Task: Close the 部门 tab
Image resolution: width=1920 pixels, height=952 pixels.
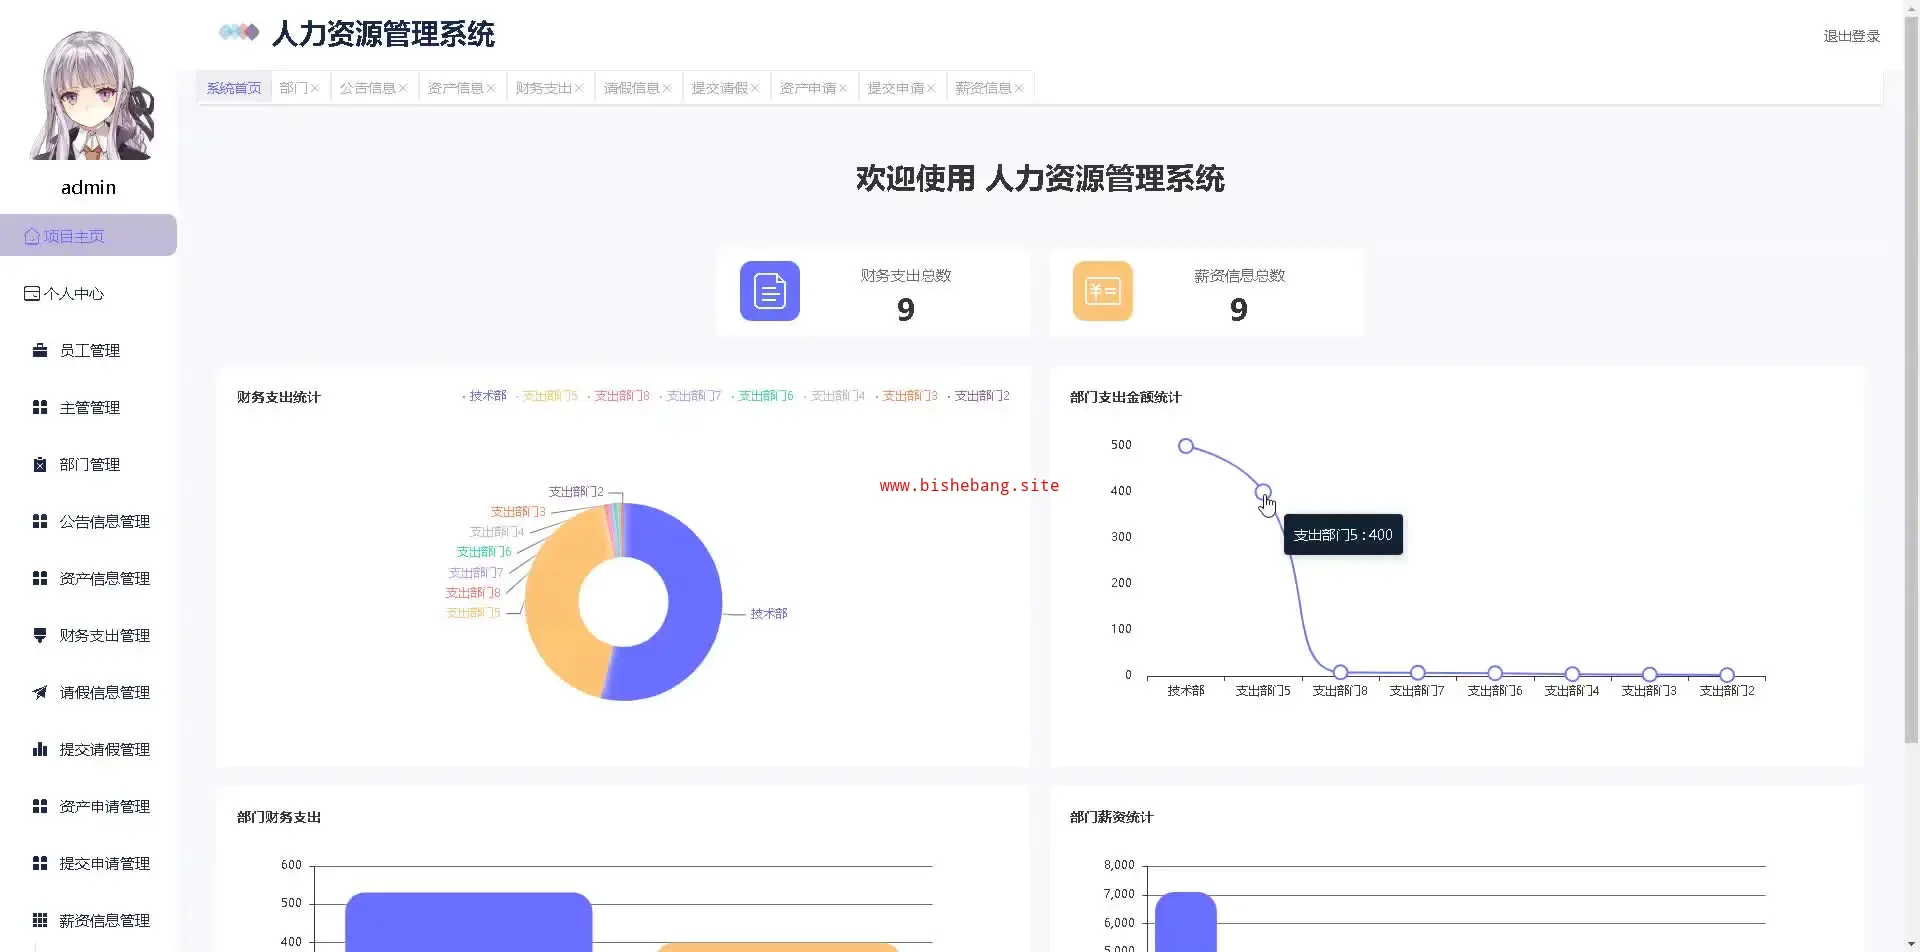Action: point(315,89)
